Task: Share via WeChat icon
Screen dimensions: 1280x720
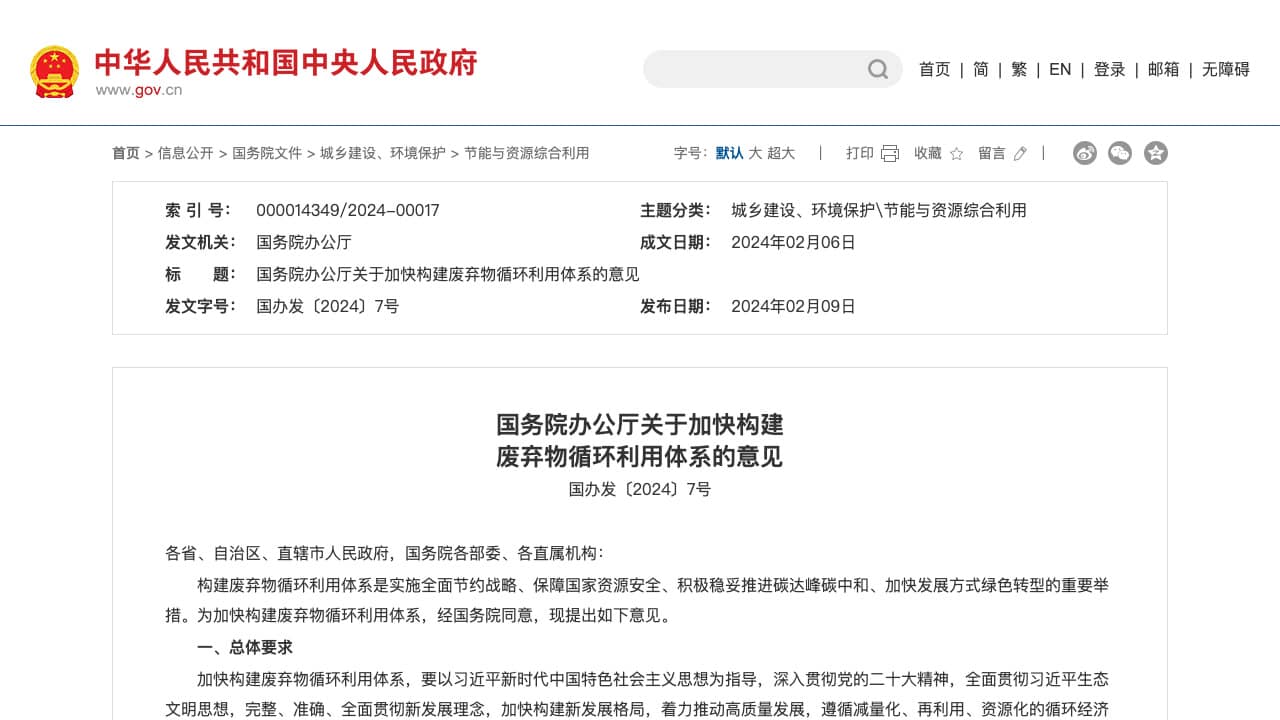Action: coord(1120,153)
